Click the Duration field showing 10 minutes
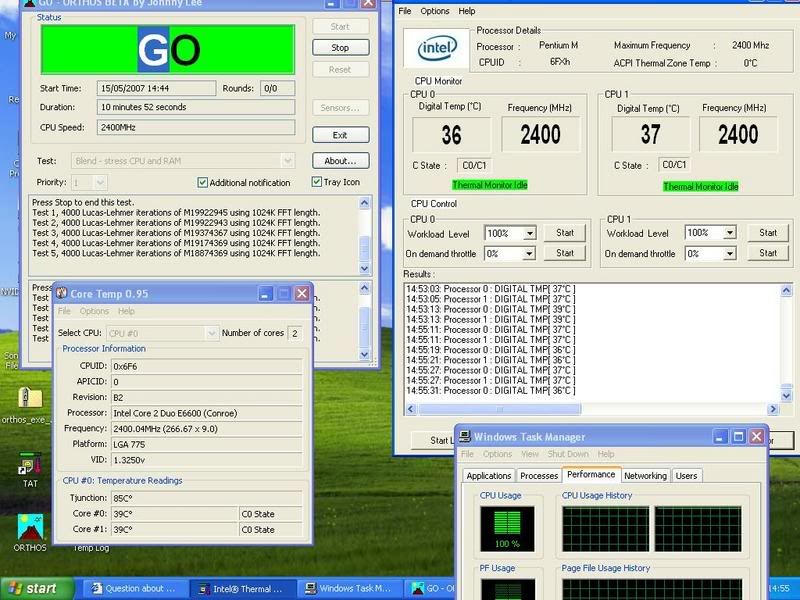This screenshot has width=800, height=600. tap(196, 107)
